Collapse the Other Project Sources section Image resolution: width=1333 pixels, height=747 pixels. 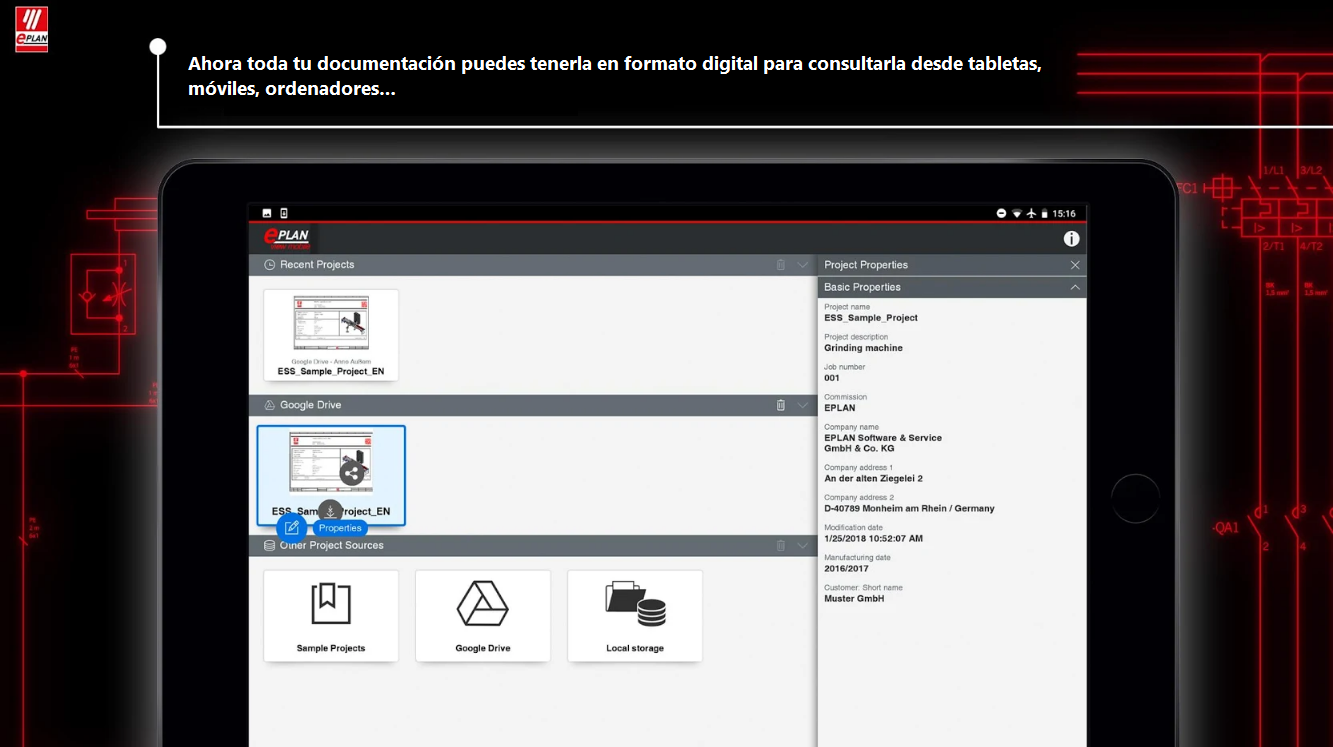[803, 546]
